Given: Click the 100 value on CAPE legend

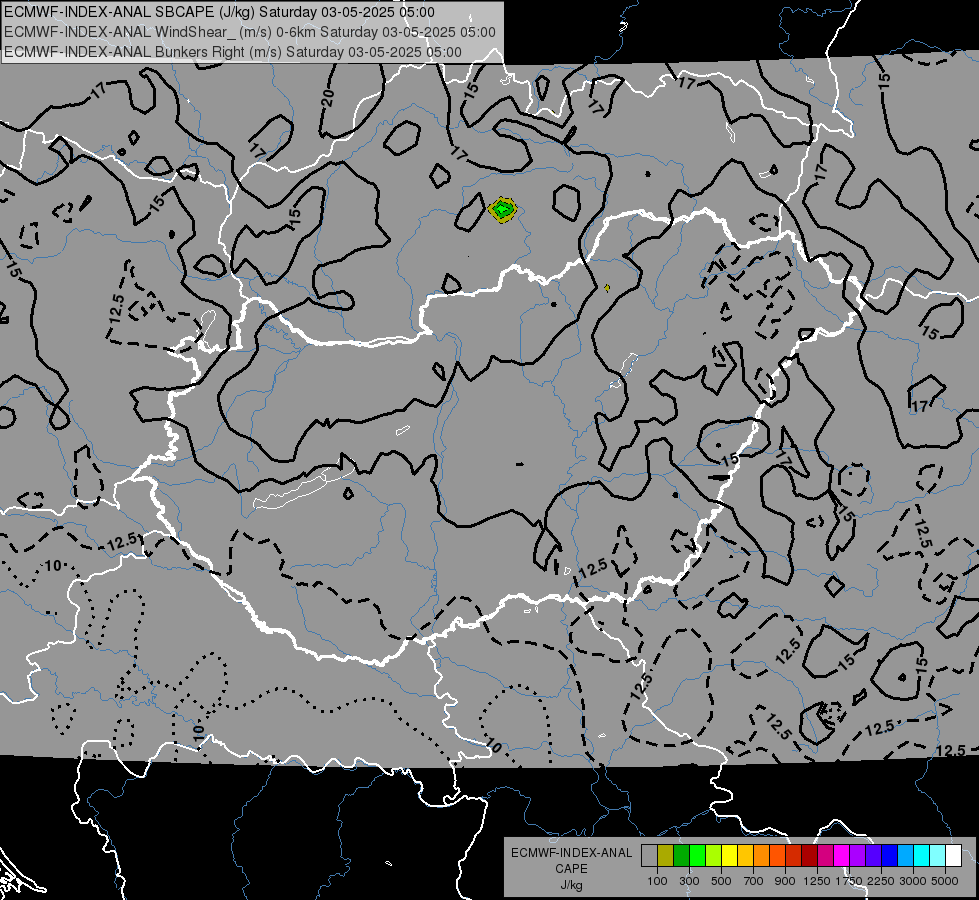Looking at the screenshot, I should pyautogui.click(x=657, y=881).
